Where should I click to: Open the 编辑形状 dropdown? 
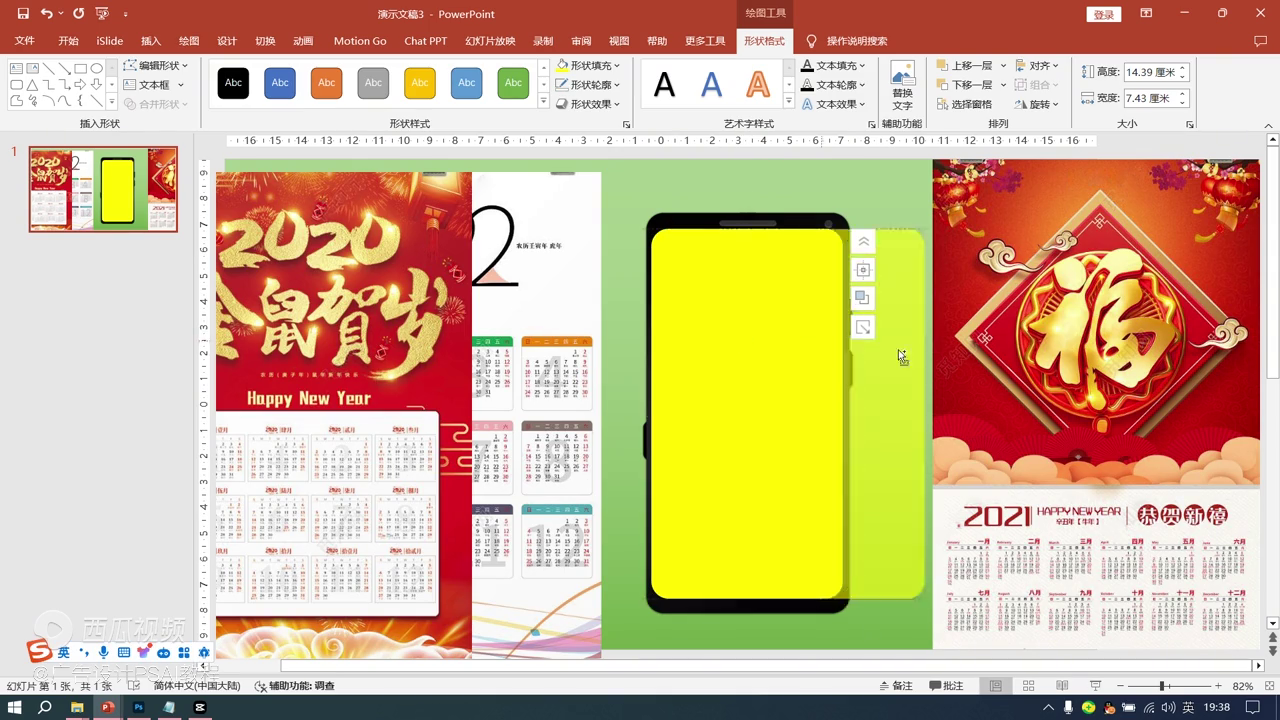click(x=157, y=66)
